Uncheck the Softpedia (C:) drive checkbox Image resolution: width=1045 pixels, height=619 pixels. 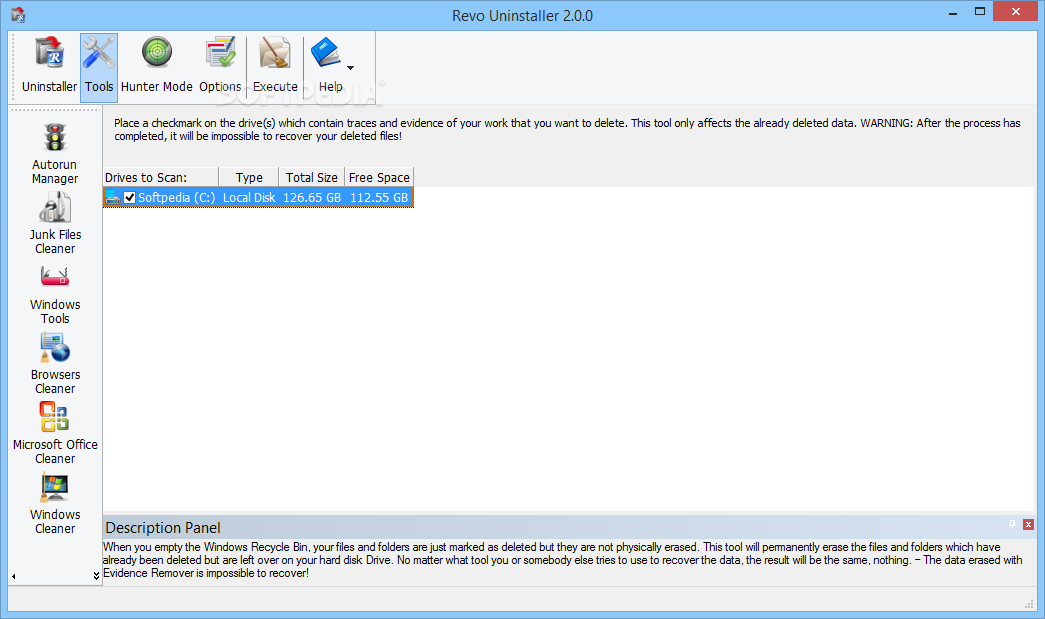(129, 198)
